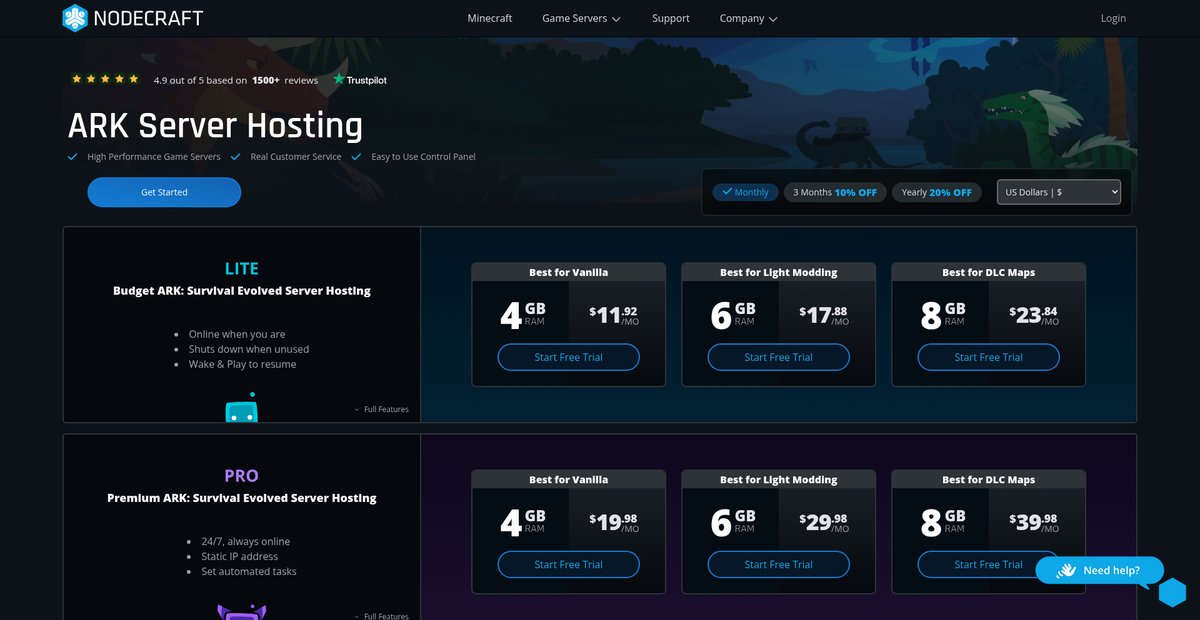This screenshot has height=620, width=1200.
Task: Click the NODECRAFT brand name text
Action: (148, 18)
